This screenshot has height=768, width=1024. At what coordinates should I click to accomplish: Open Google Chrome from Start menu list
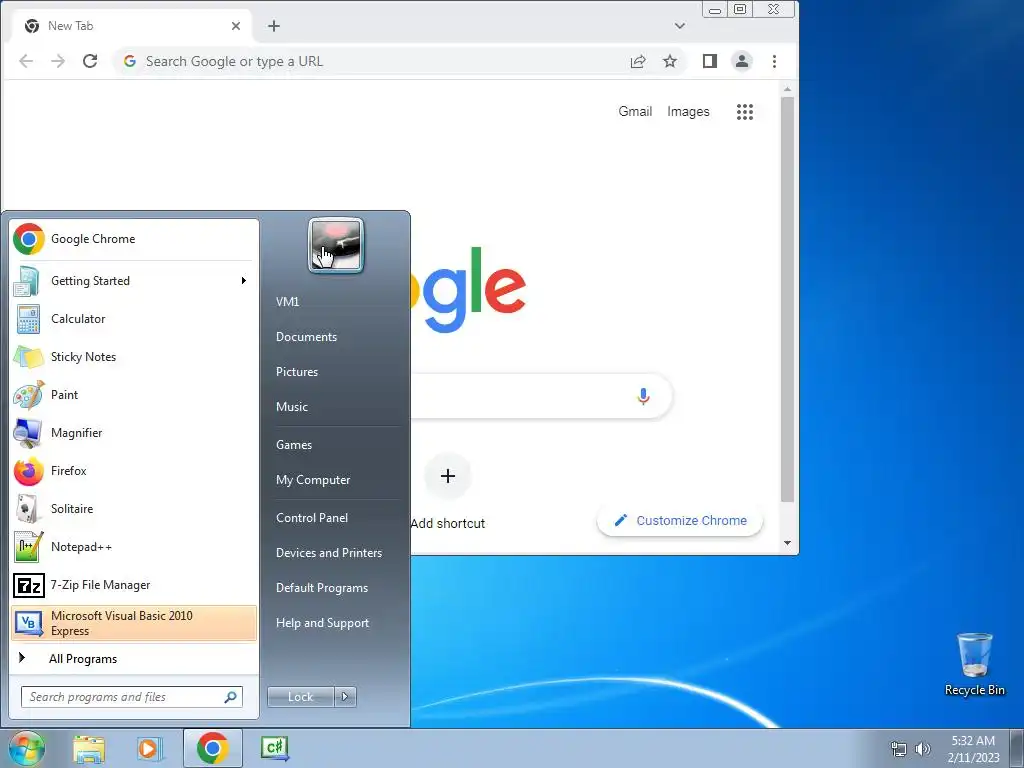[133, 239]
